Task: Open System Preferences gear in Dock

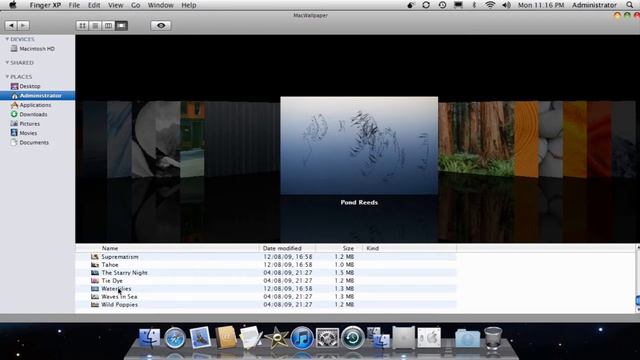Action: [327, 338]
